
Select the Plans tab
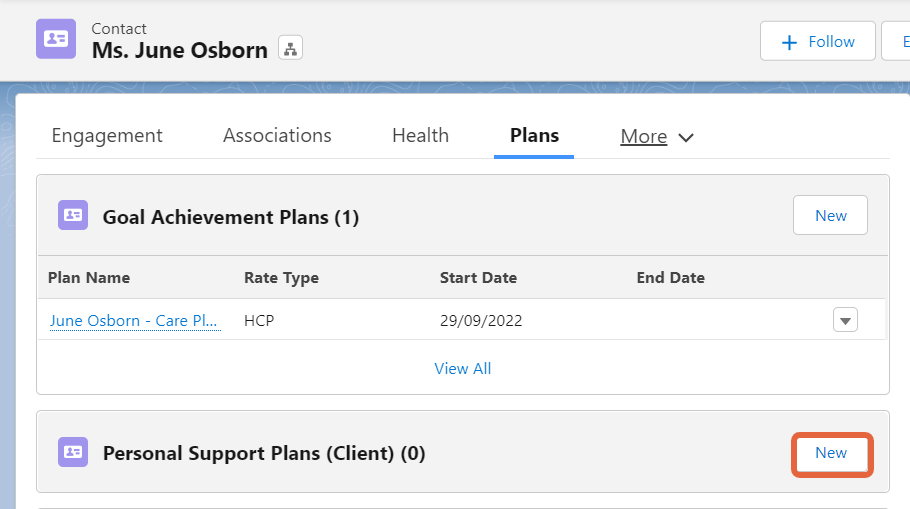point(535,135)
